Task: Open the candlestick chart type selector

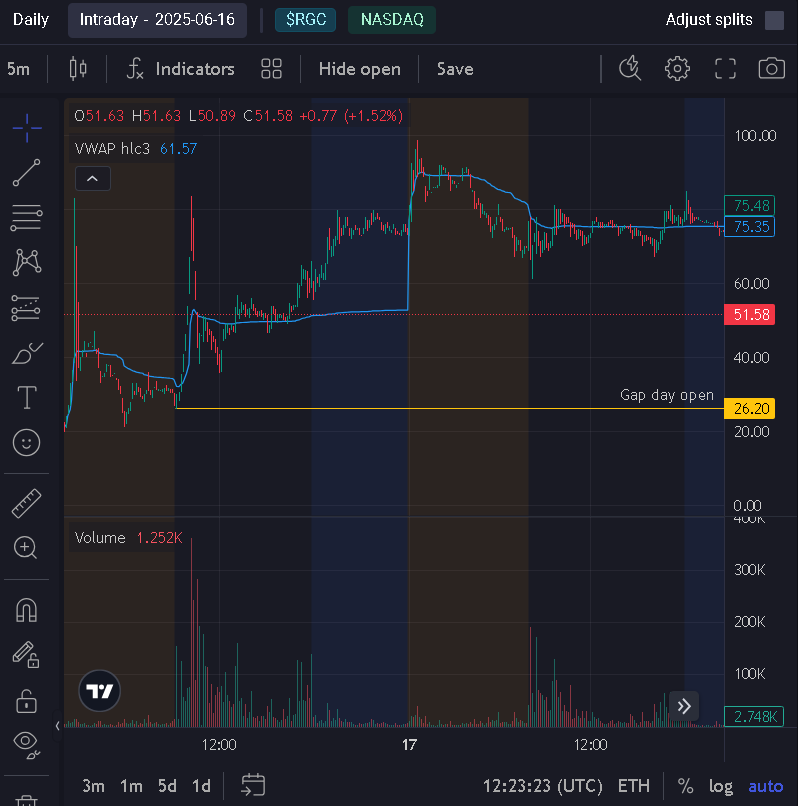Action: (78, 68)
